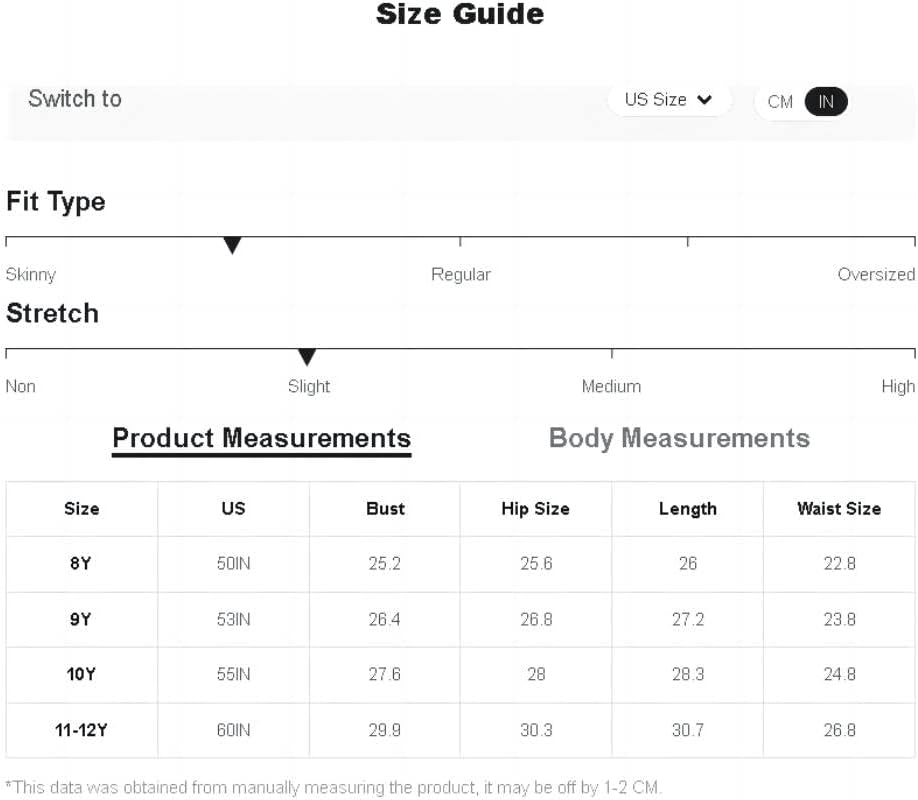Viewport: 918px width, 800px height.
Task: Click the Oversized fit label
Action: pyautogui.click(x=876, y=274)
